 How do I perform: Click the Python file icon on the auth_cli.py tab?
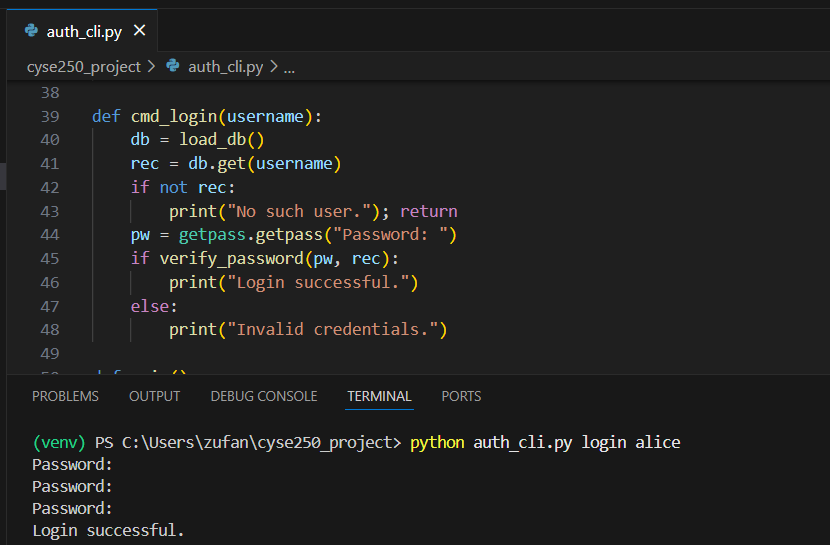(31, 31)
